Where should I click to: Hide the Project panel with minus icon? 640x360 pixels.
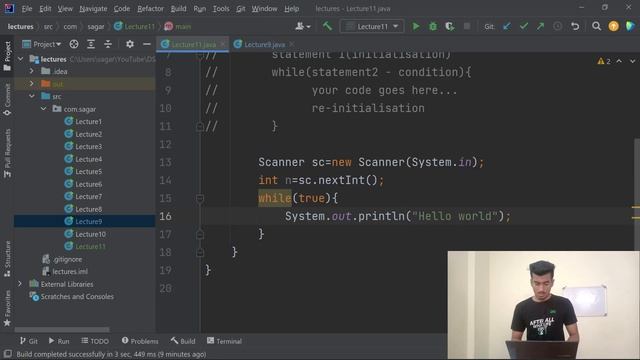(147, 44)
